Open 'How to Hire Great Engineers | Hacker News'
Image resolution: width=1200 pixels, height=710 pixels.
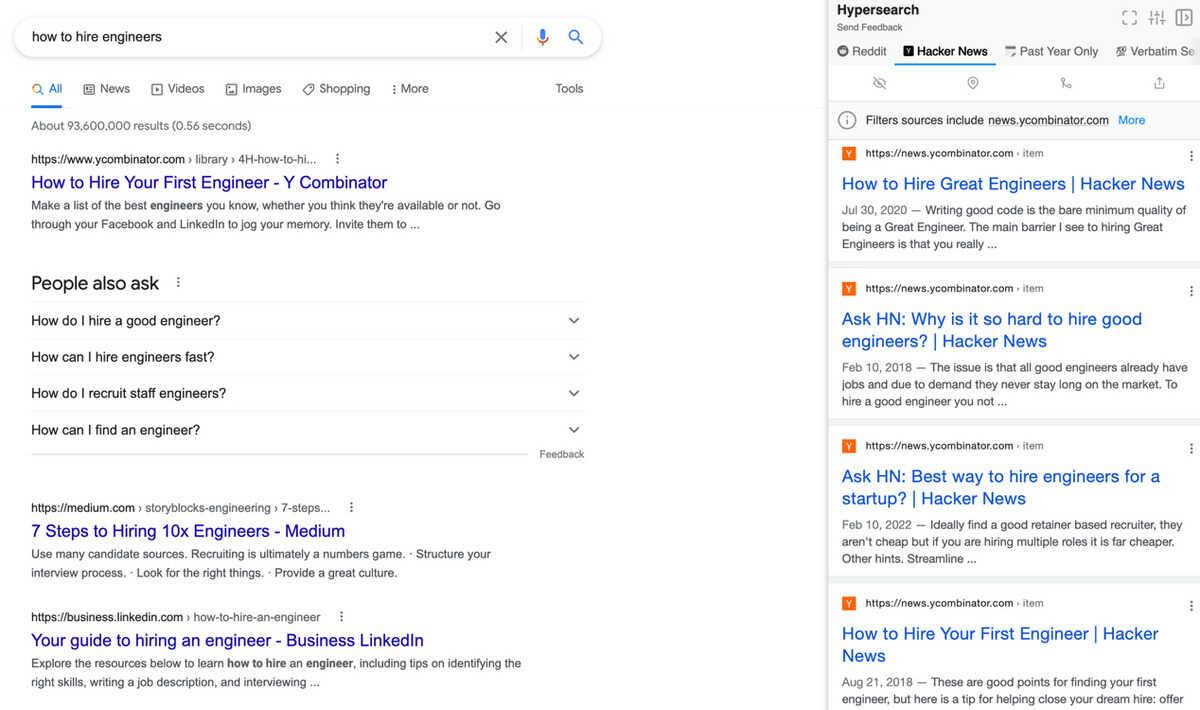(1013, 184)
